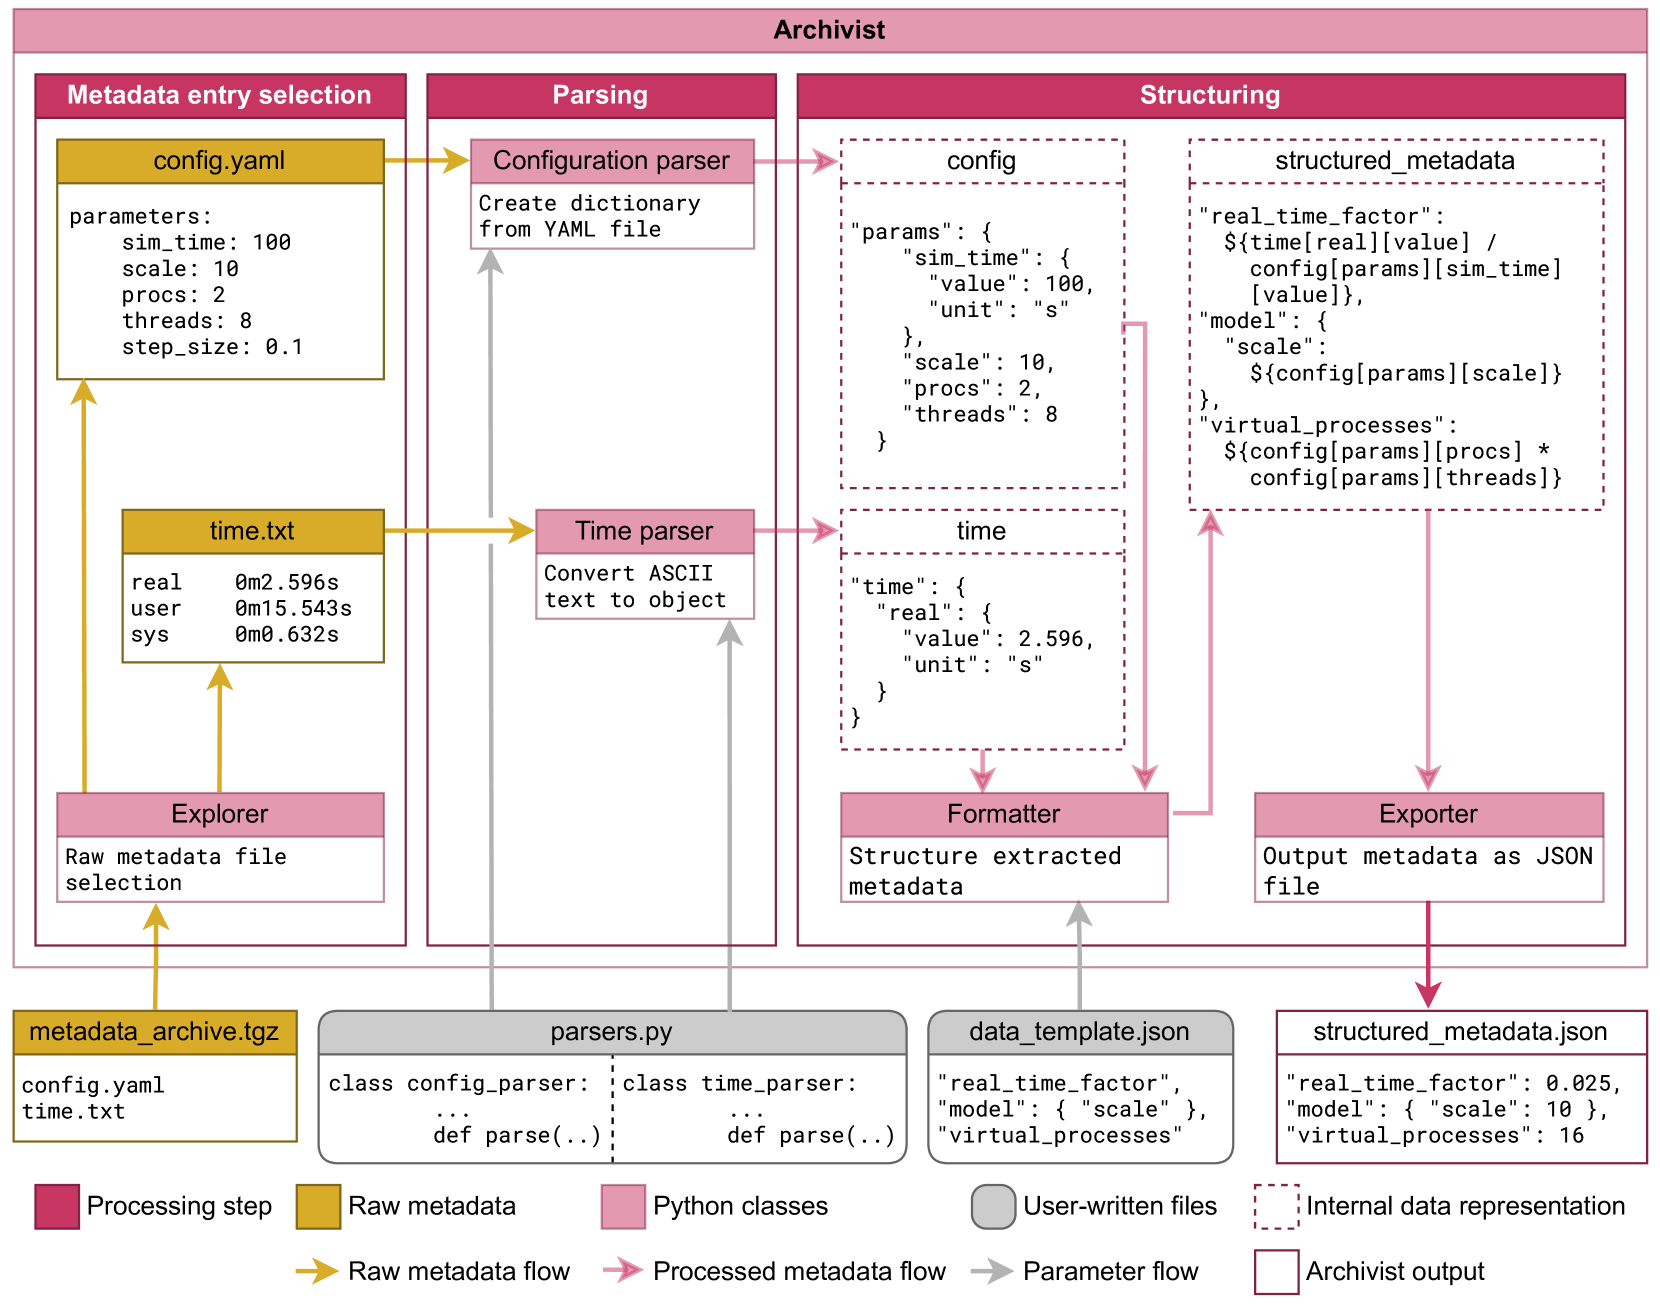Pick the crimson Processing step legend swatch
Screen dimensions: 1660x1305
coord(57,1206)
